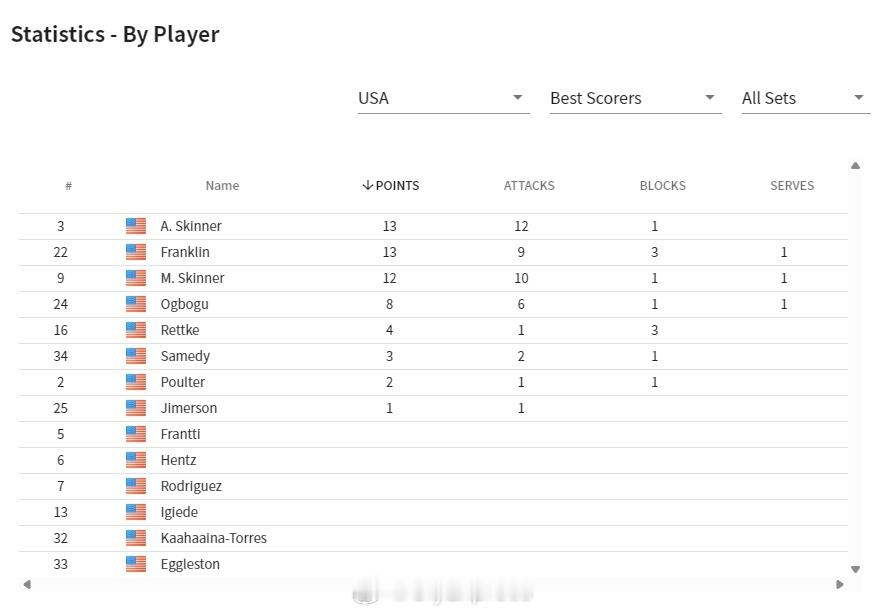Select player M. Skinner row name
The width and height of the screenshot is (887, 613).
click(192, 278)
